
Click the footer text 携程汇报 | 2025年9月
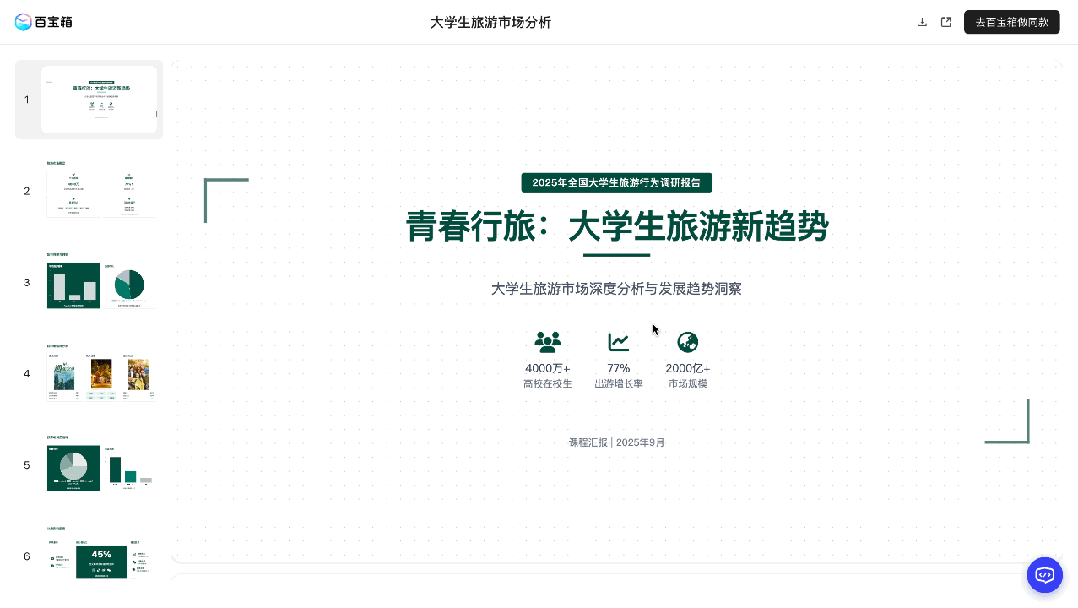[x=616, y=442]
